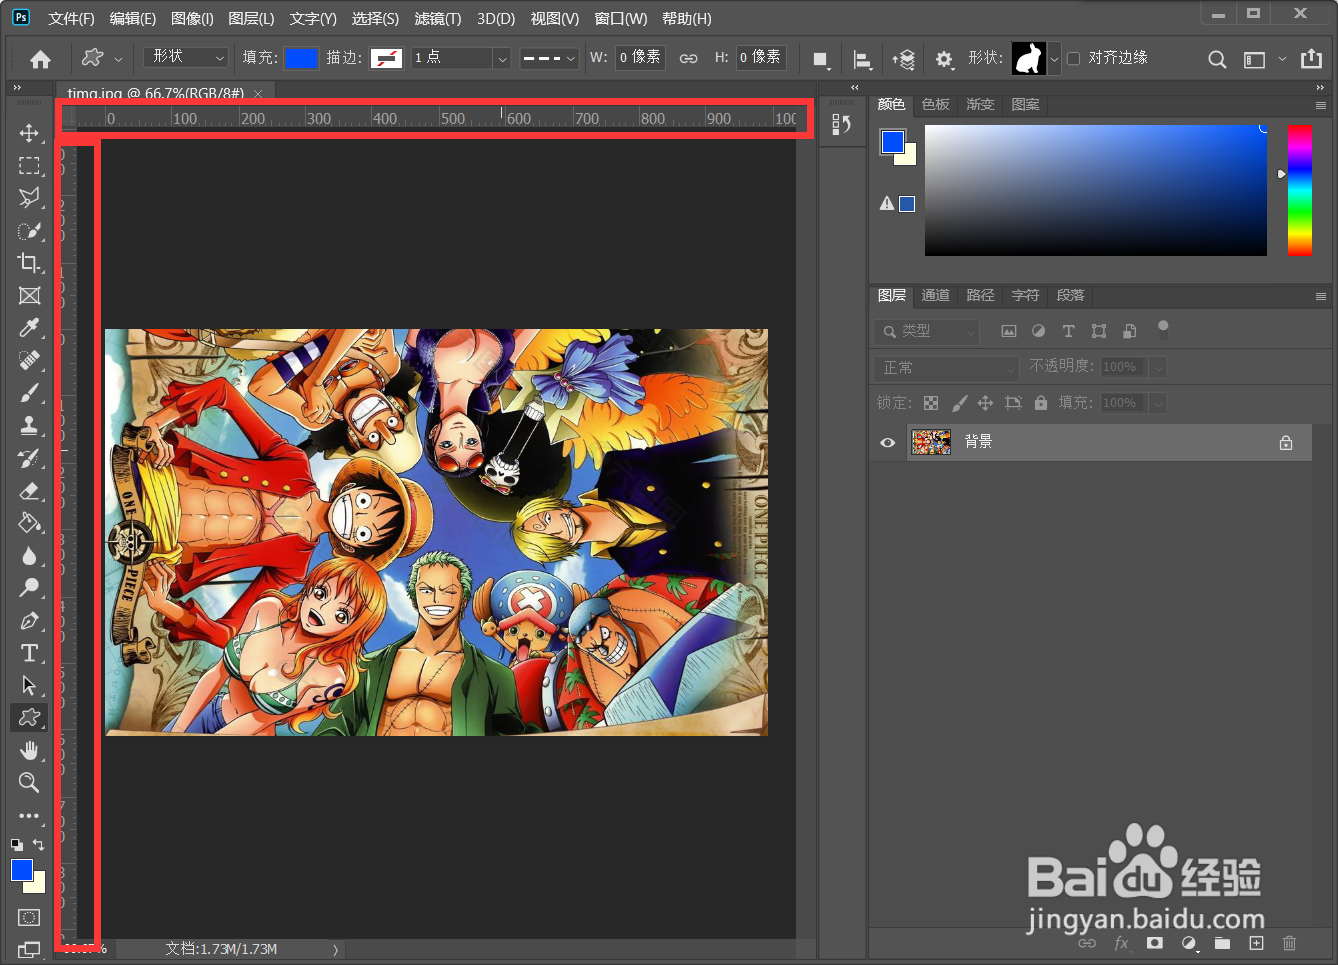The image size is (1338, 965).
Task: Open the 图像(I) menu
Action: (192, 19)
